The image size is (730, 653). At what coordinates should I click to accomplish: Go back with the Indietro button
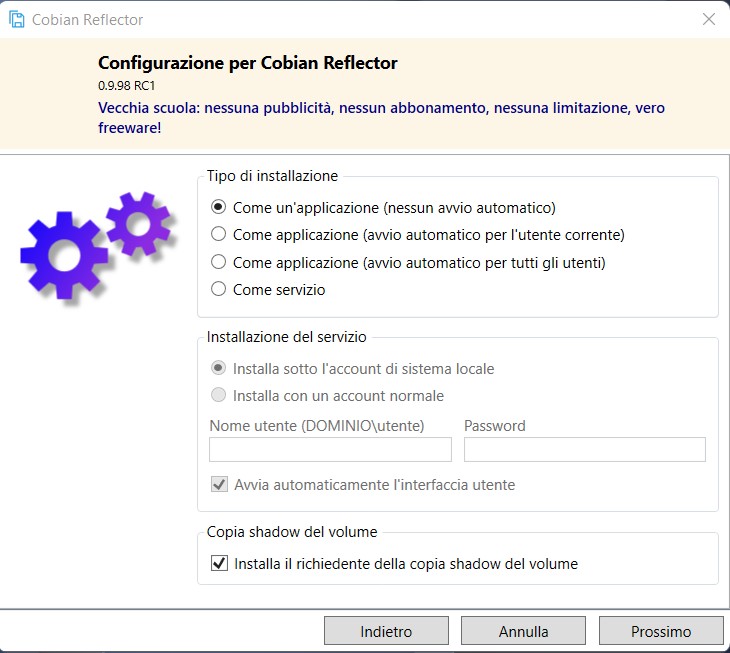(x=386, y=631)
